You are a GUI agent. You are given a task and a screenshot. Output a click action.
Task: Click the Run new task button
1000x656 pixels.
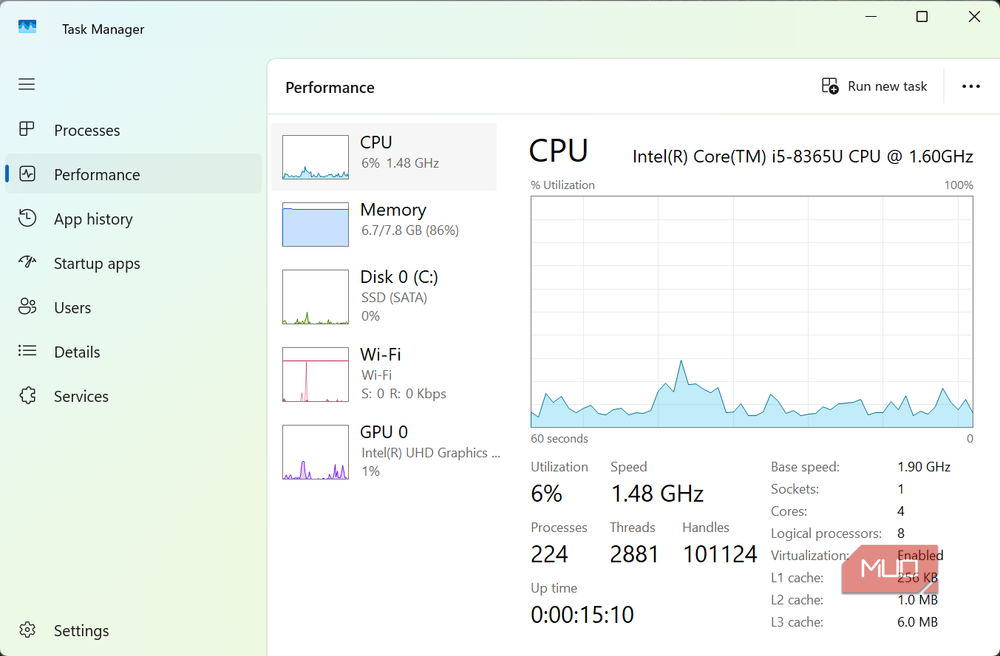tap(874, 86)
